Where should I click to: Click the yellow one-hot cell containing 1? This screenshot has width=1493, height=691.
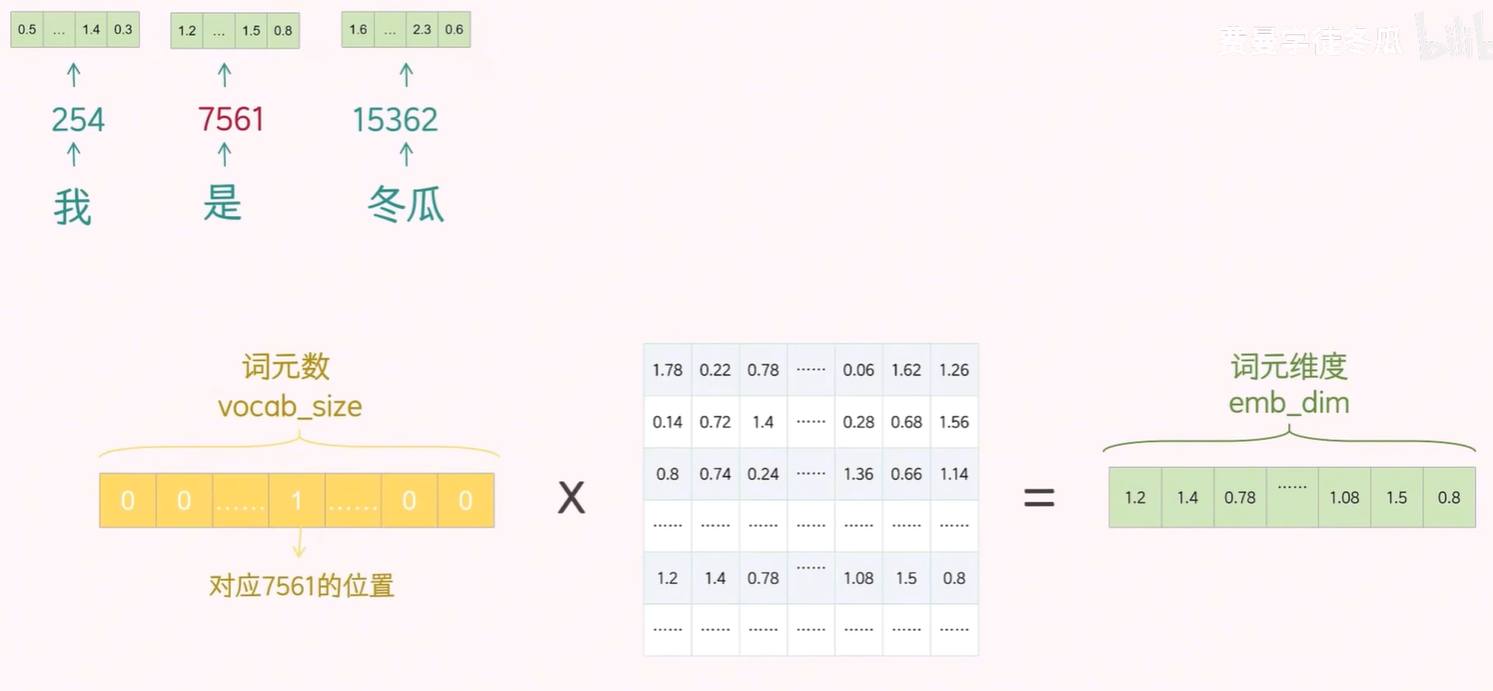[x=297, y=499]
